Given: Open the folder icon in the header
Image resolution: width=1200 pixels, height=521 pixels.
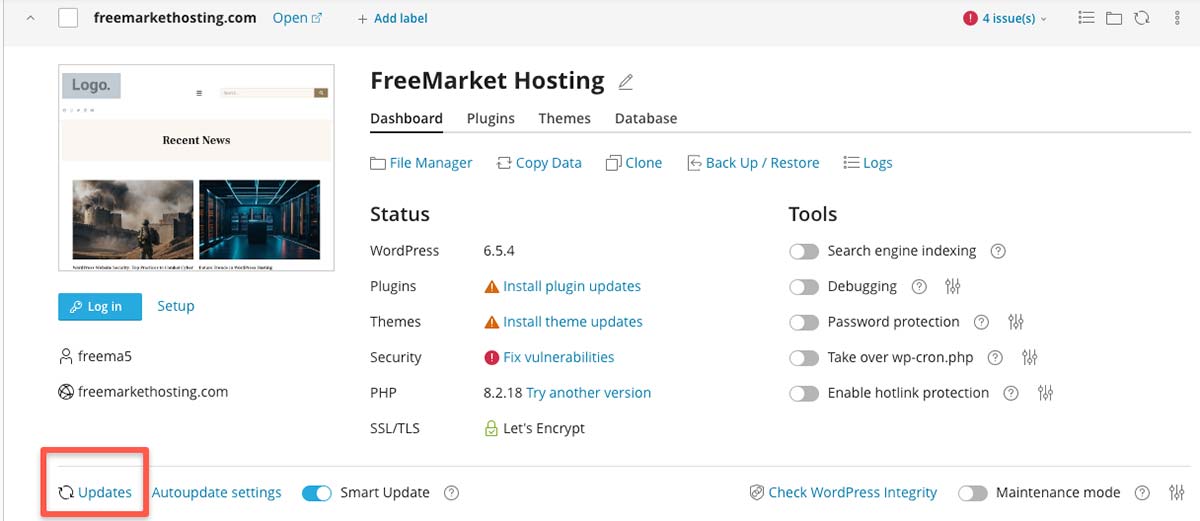Looking at the screenshot, I should pyautogui.click(x=1114, y=18).
